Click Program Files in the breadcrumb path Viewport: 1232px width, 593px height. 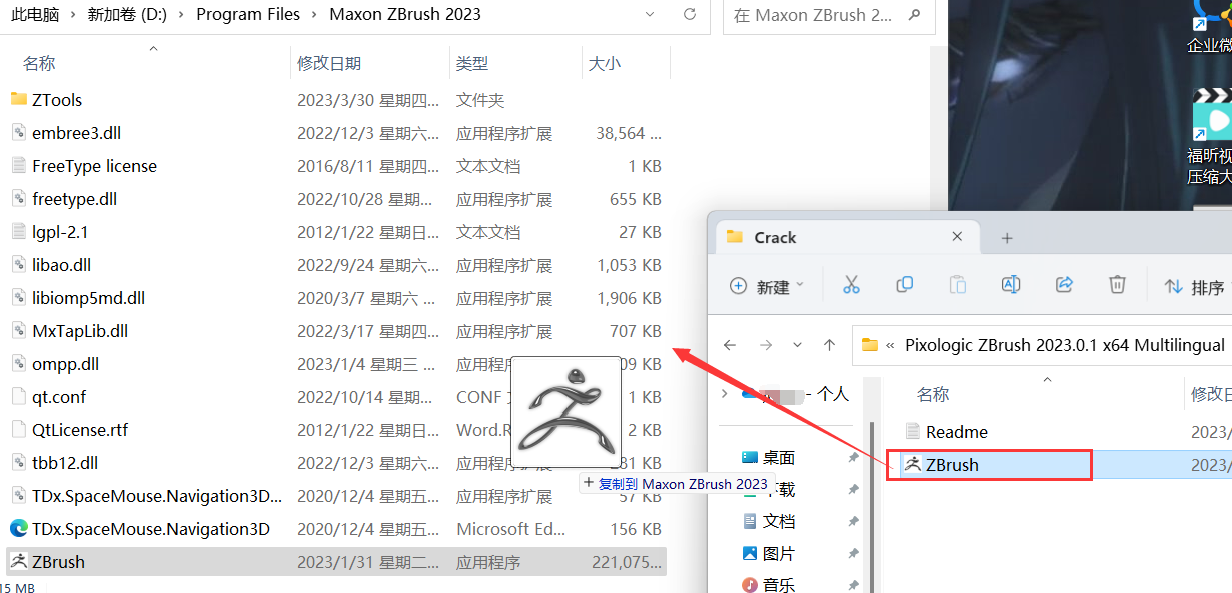point(248,14)
